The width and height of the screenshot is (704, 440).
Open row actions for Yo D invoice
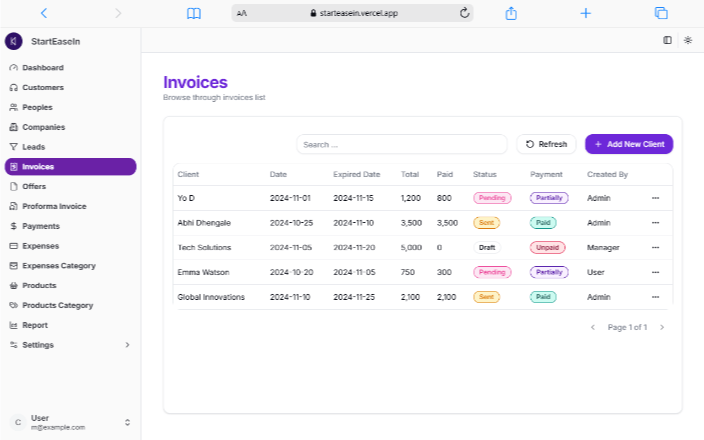(x=656, y=198)
